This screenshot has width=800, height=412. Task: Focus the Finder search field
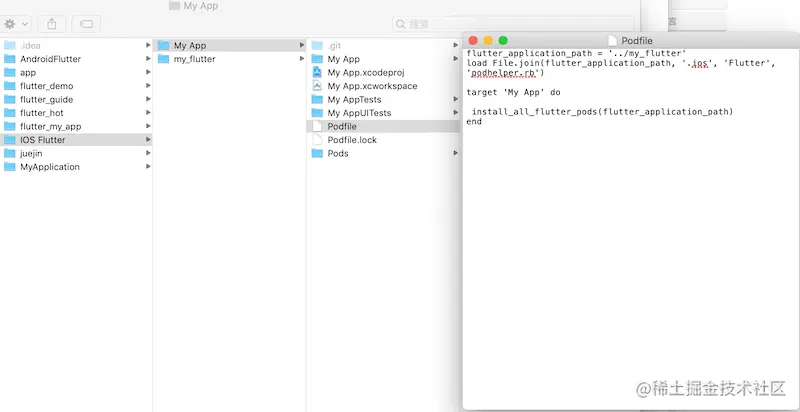pyautogui.click(x=513, y=24)
